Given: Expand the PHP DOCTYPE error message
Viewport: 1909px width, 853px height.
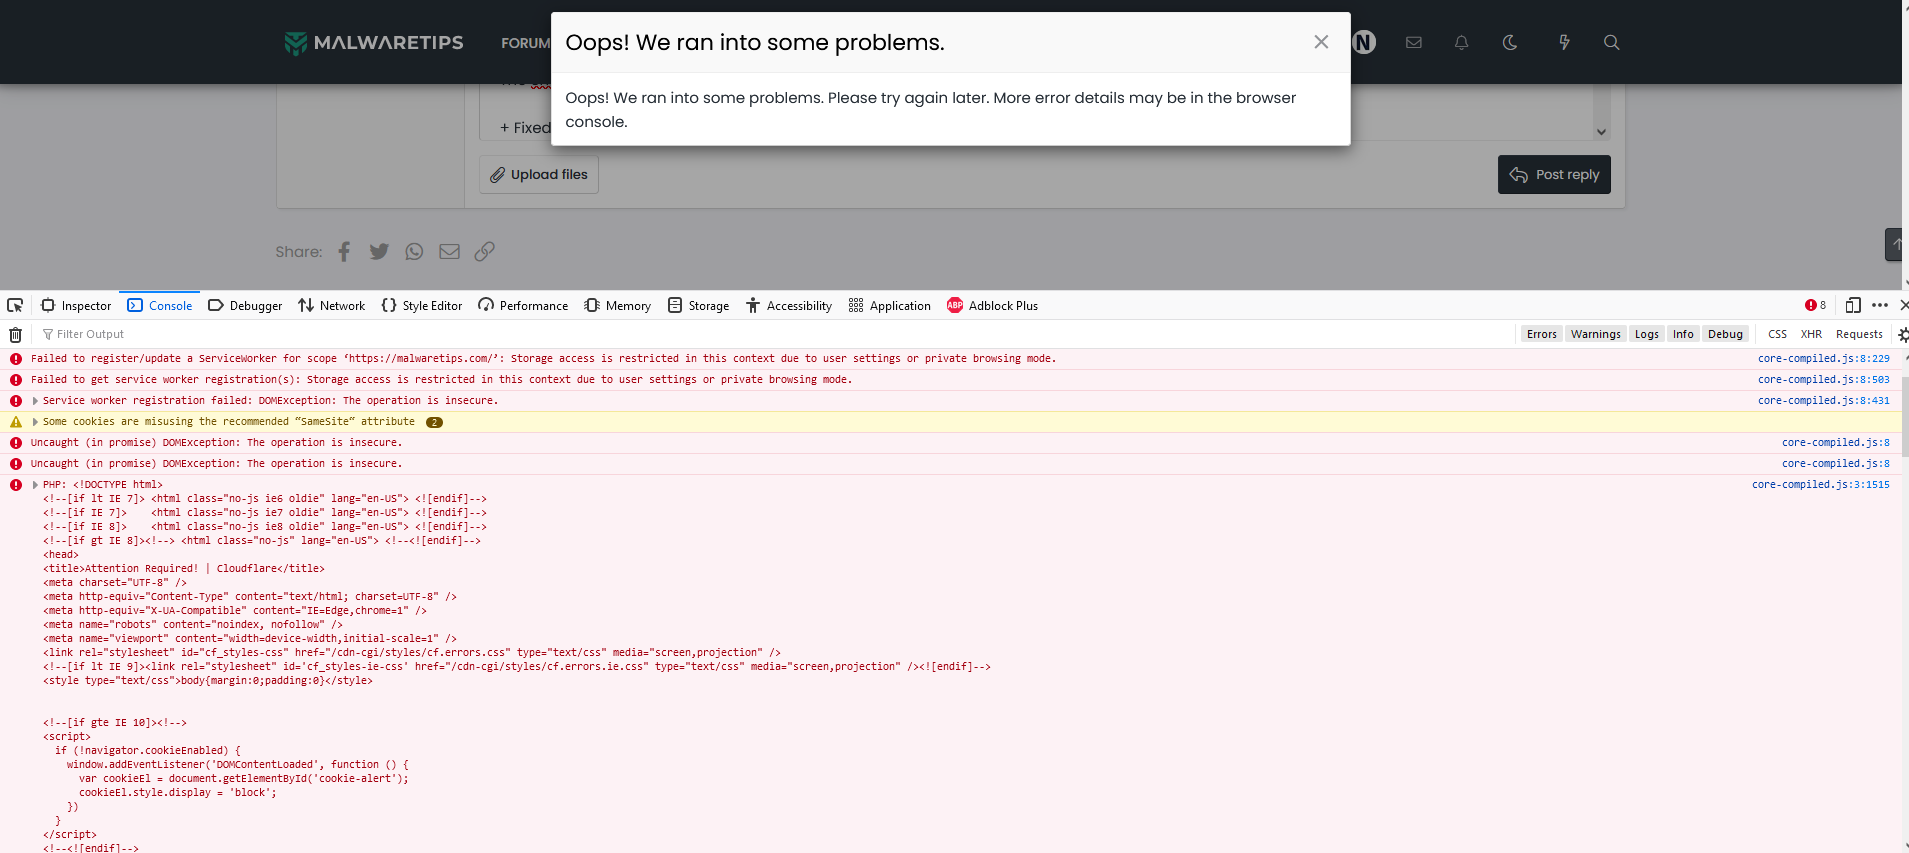Looking at the screenshot, I should [x=35, y=485].
